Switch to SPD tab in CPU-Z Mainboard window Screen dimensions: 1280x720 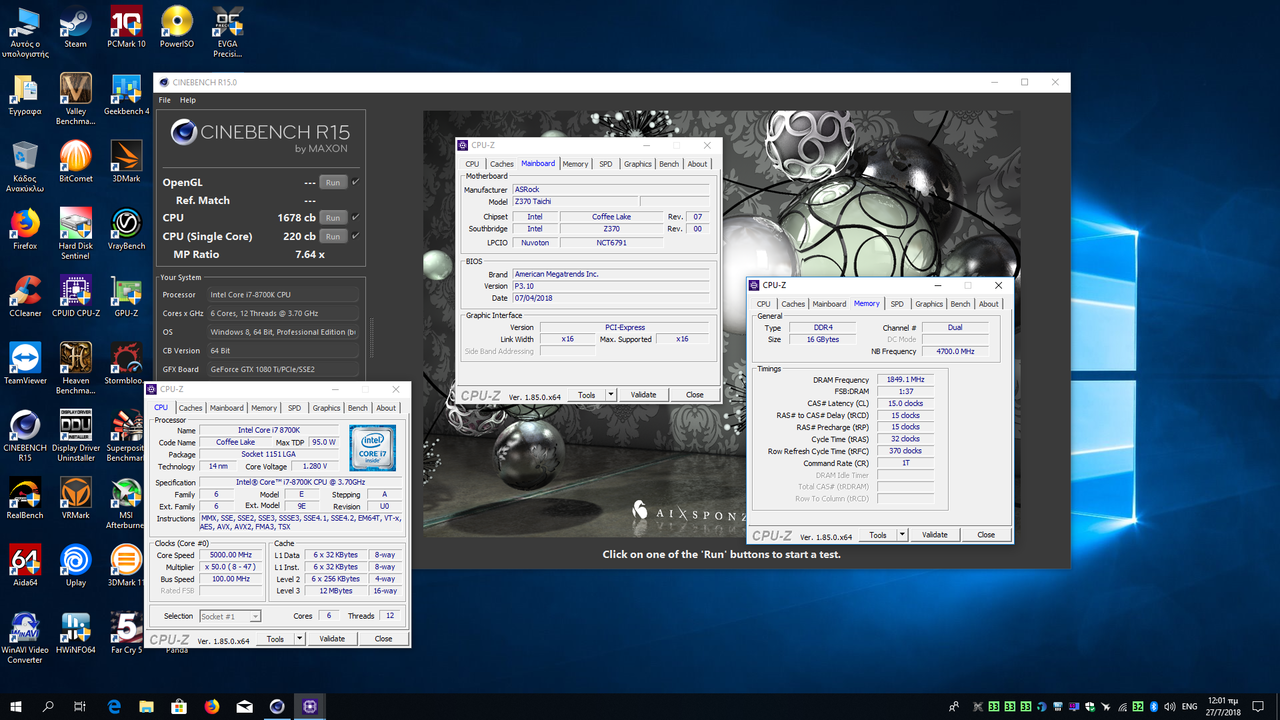click(606, 164)
